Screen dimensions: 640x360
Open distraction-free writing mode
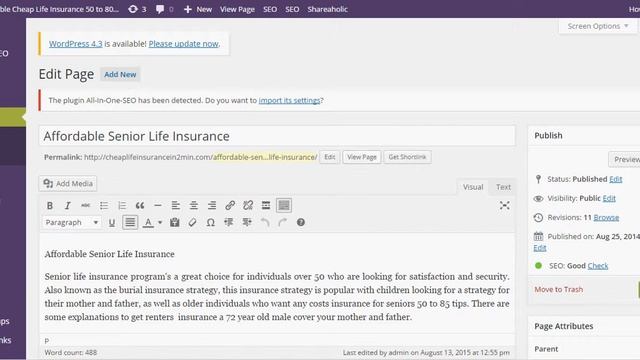tap(504, 205)
